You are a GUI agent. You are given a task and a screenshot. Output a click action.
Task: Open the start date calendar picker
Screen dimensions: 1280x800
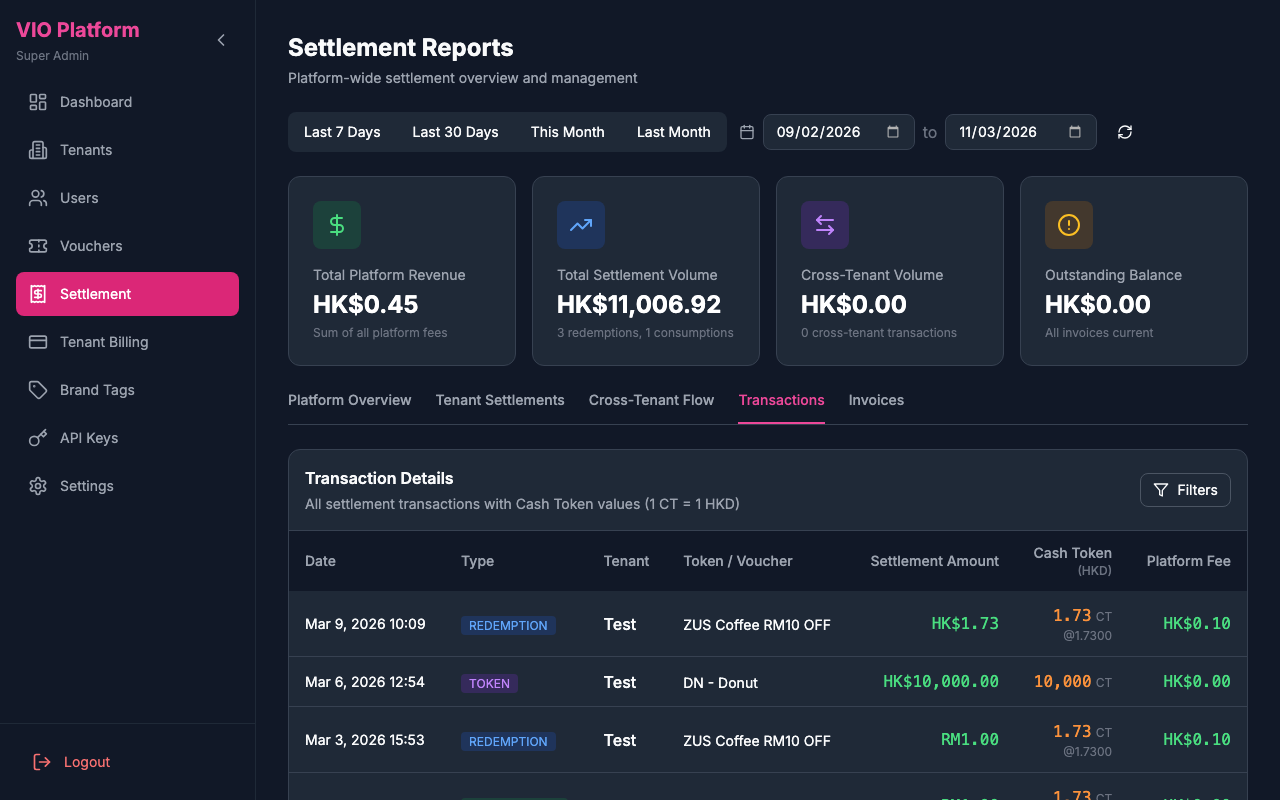pos(893,132)
